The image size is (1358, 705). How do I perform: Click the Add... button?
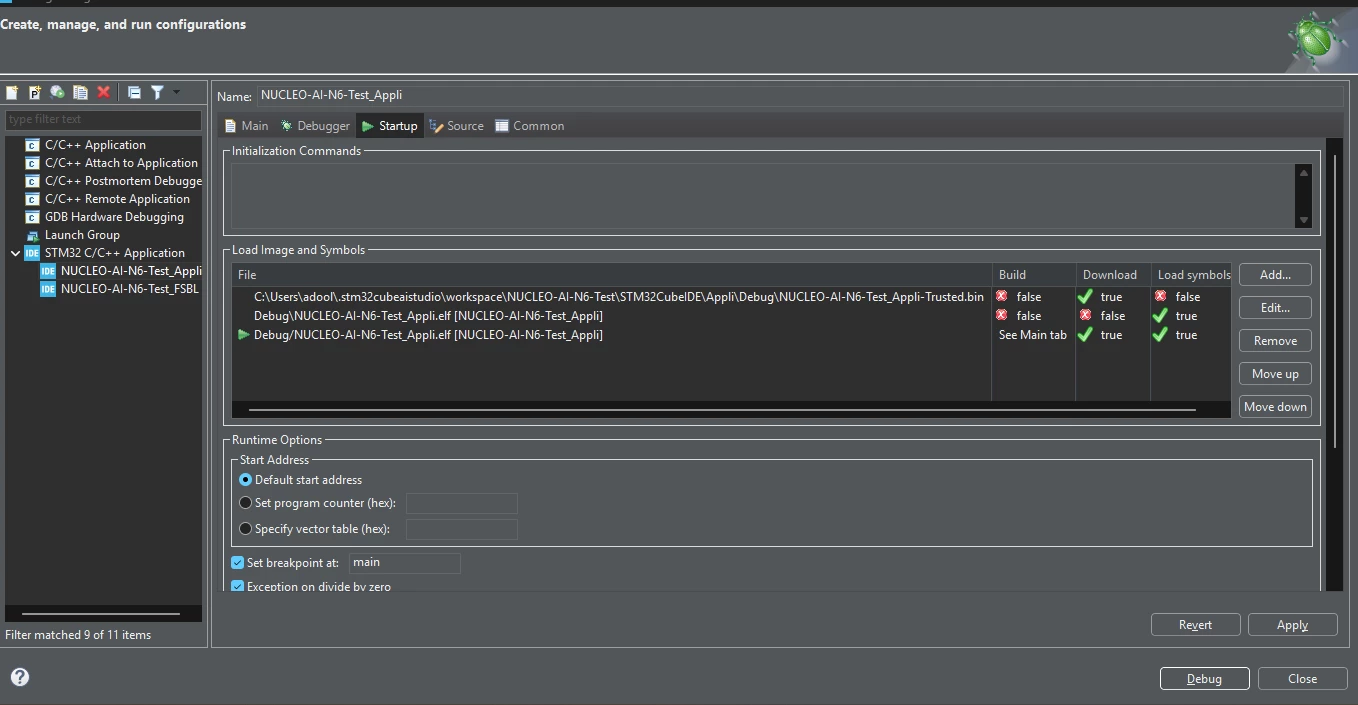pyautogui.click(x=1275, y=275)
